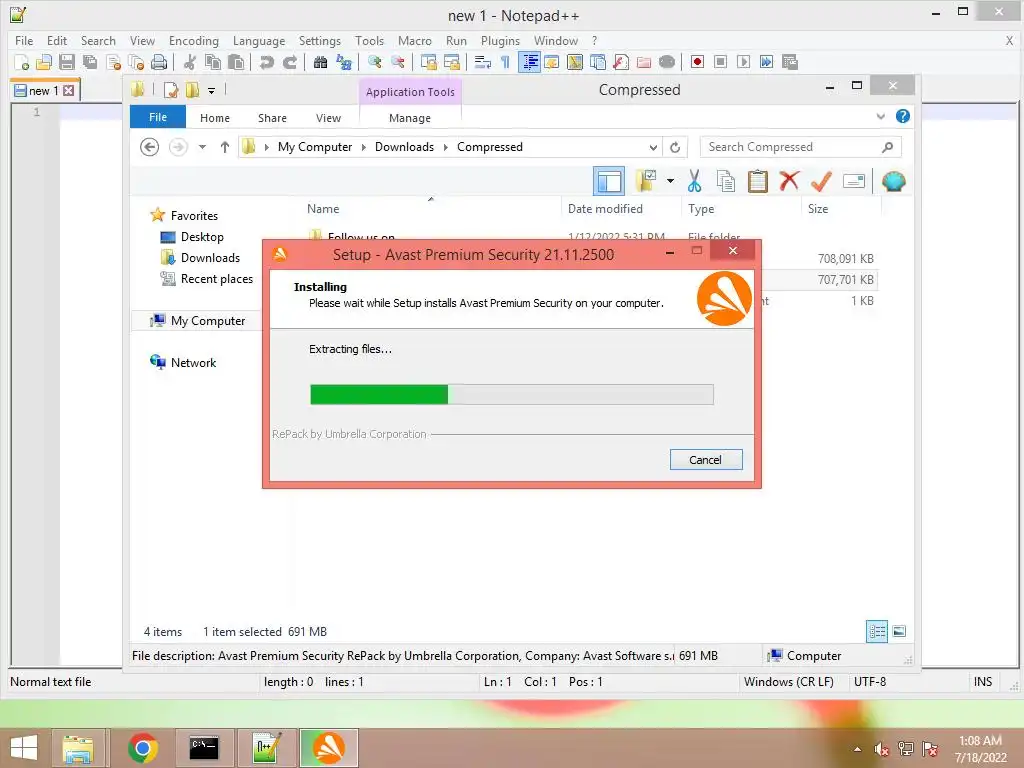Toggle Synchronize Horizontal Scrolling icon
Viewport: 1024px width, 768px height.
point(451,62)
